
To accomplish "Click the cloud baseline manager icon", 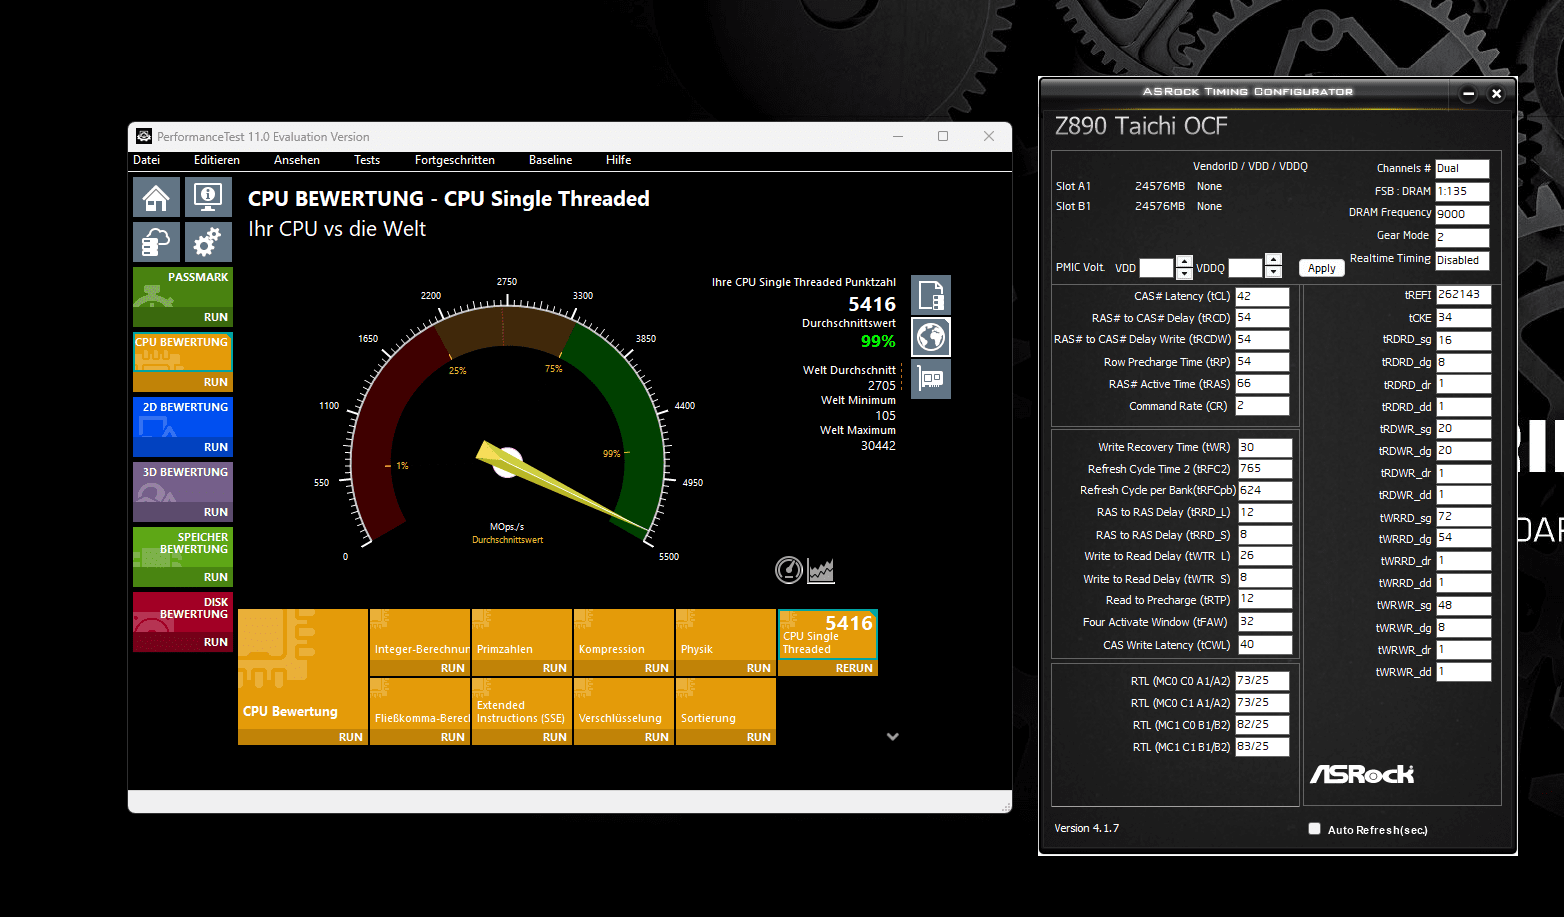I will (x=156, y=242).
